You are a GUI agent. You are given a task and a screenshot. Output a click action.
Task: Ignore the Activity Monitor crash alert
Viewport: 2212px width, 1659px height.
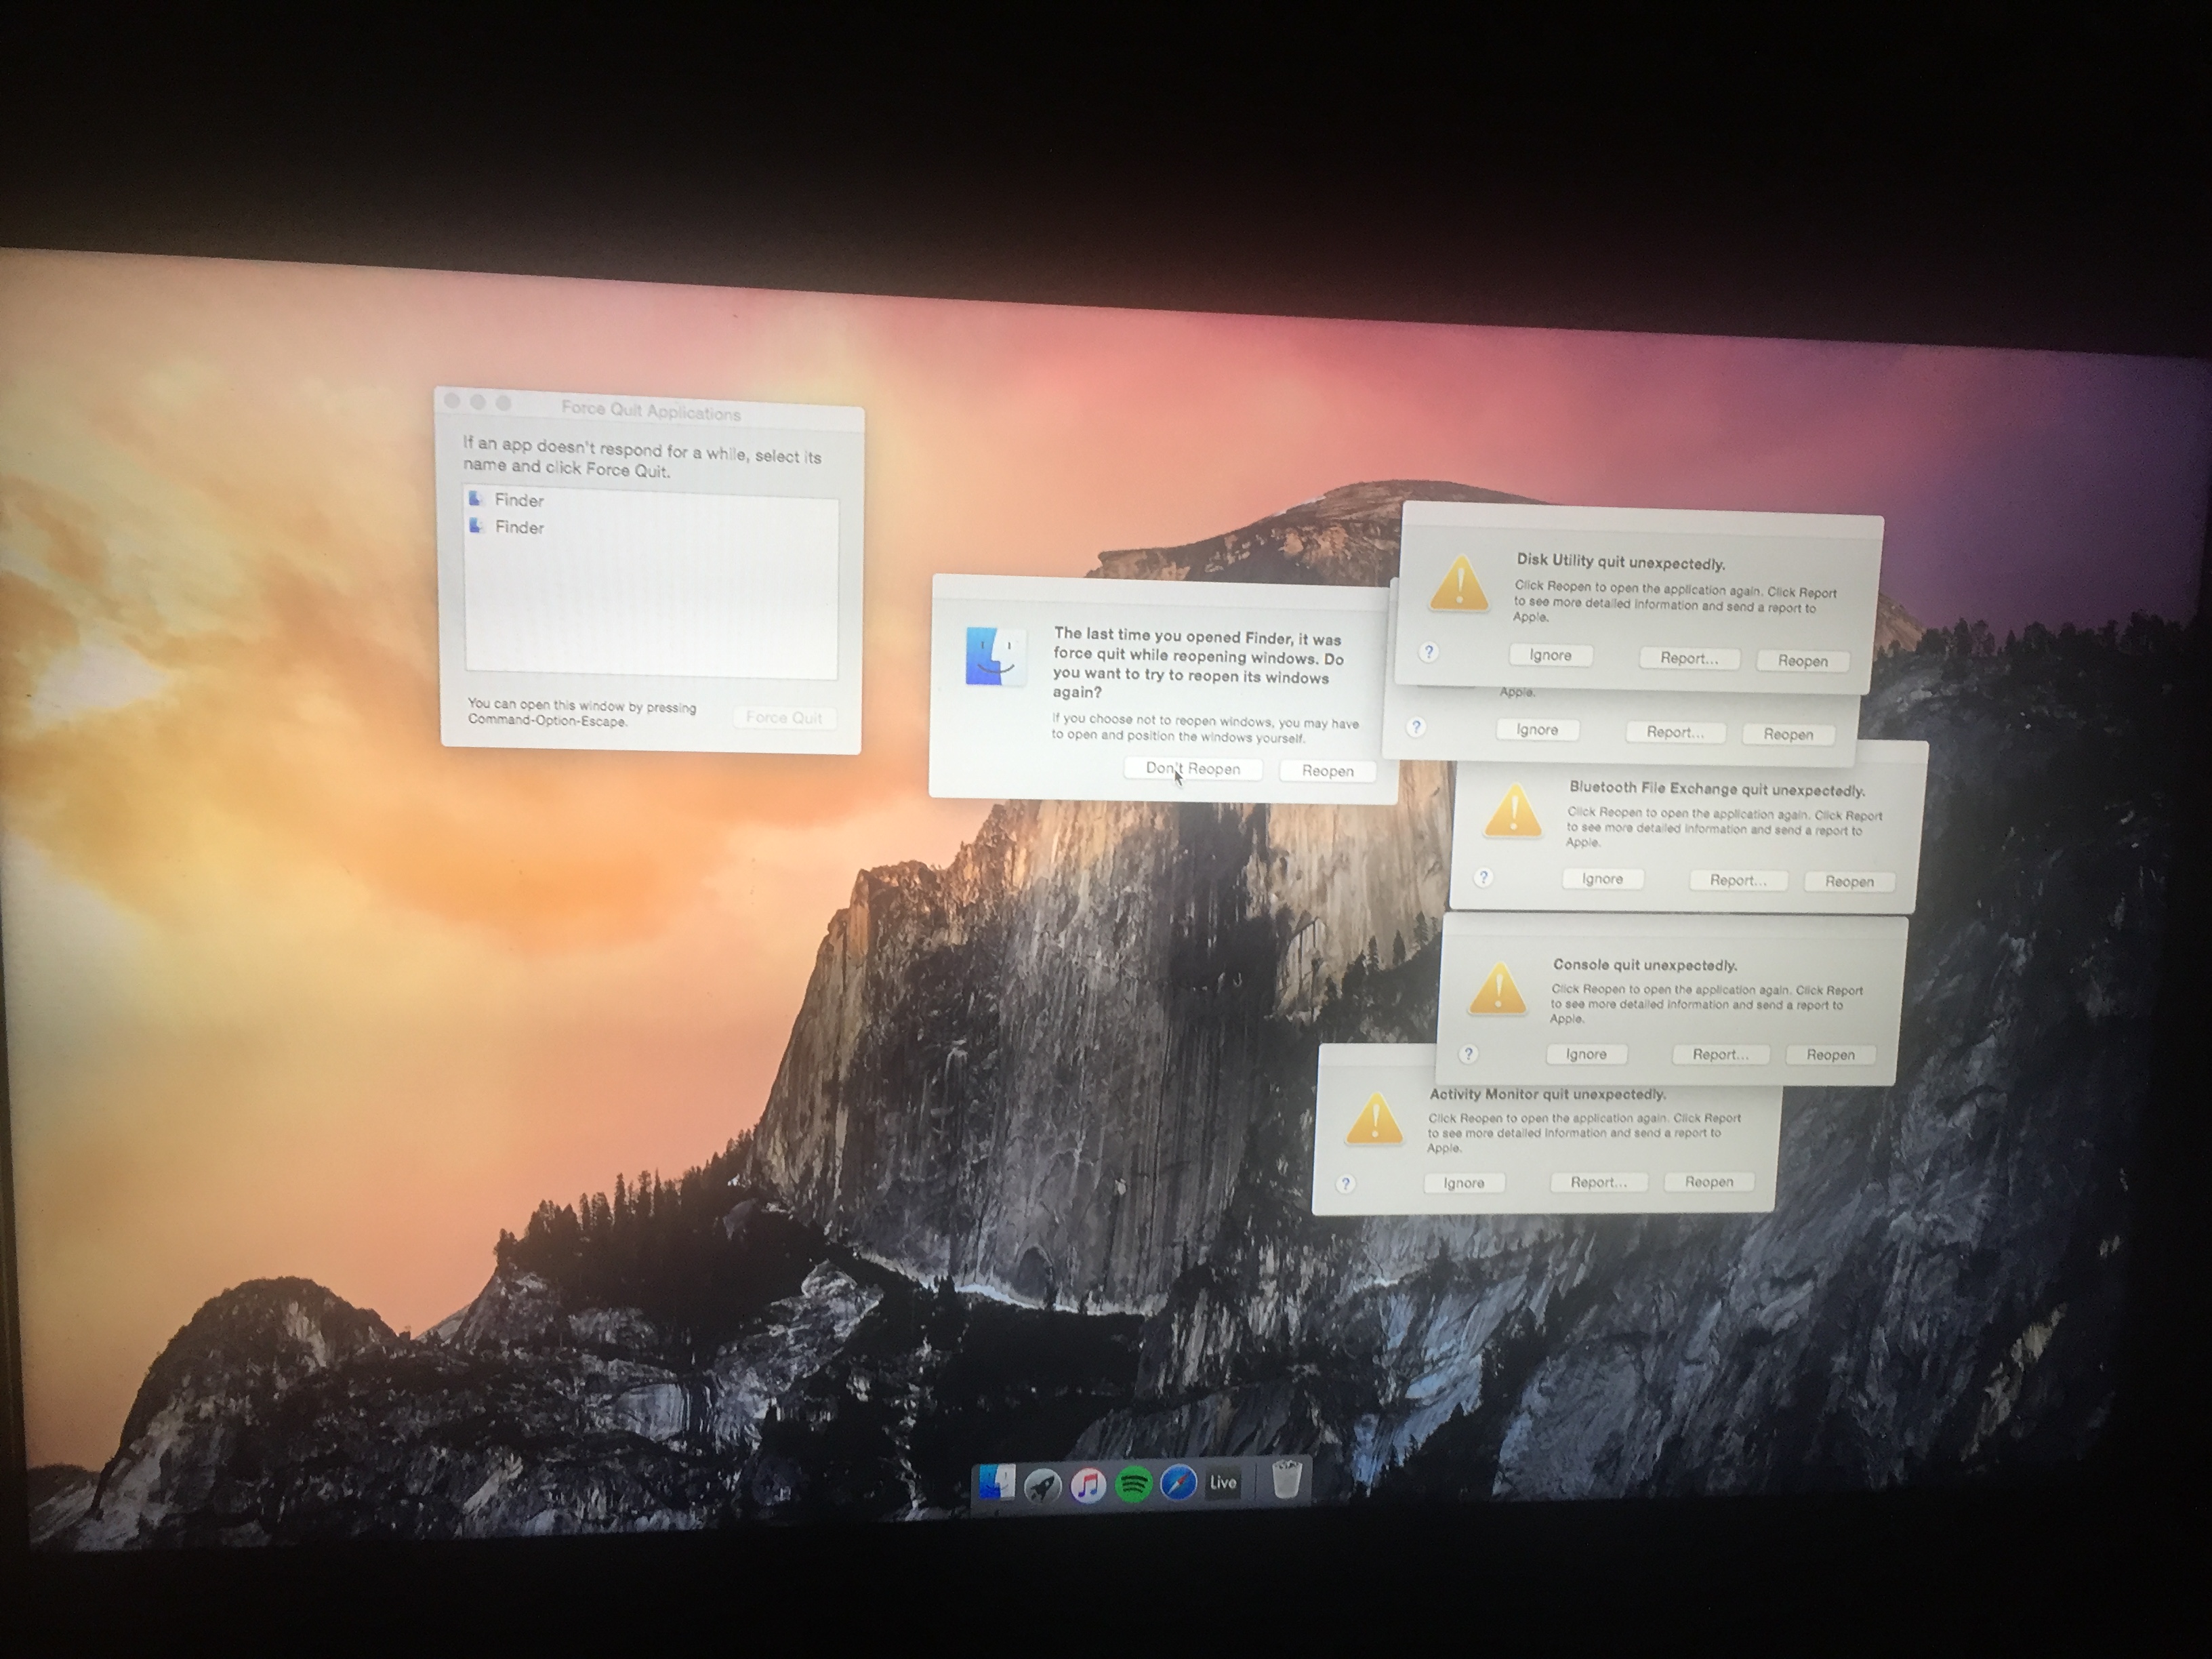click(x=1463, y=1183)
